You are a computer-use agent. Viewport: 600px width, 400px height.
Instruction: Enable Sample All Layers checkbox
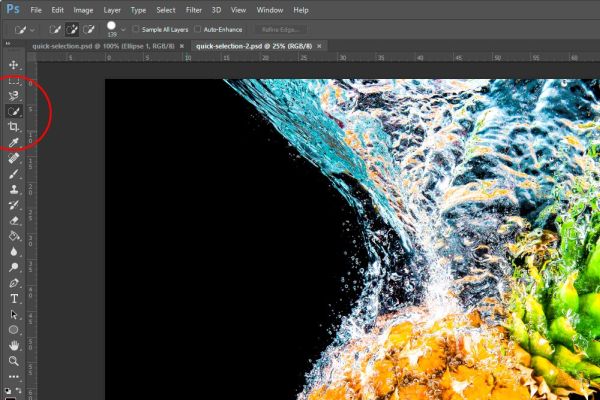[x=135, y=29]
